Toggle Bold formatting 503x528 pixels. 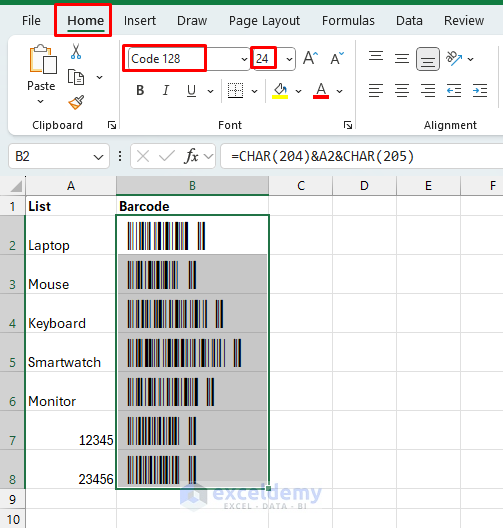click(x=140, y=90)
